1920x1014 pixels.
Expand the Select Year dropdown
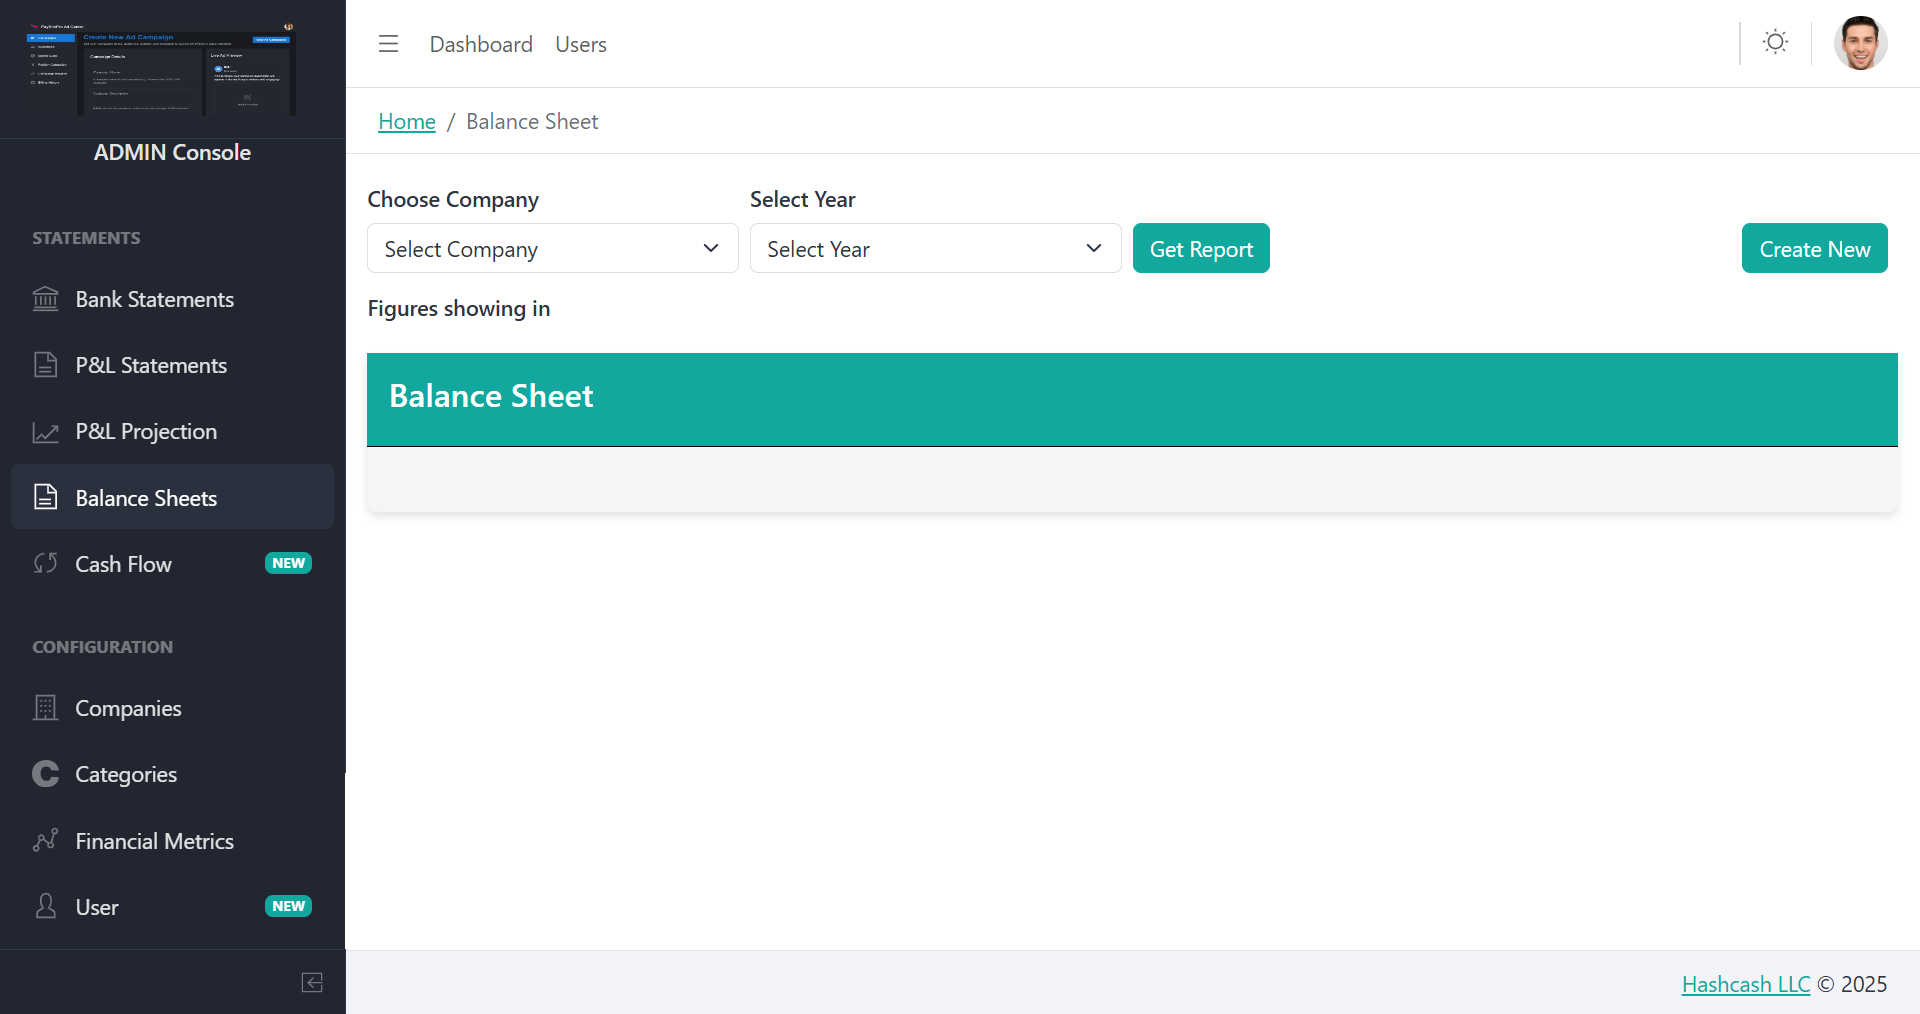[935, 248]
